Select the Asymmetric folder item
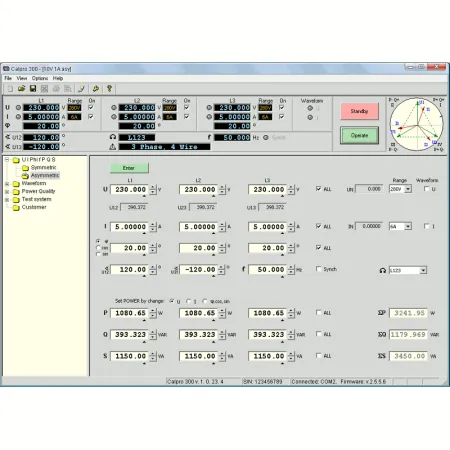Screen dimensions: 450x450 [45, 175]
